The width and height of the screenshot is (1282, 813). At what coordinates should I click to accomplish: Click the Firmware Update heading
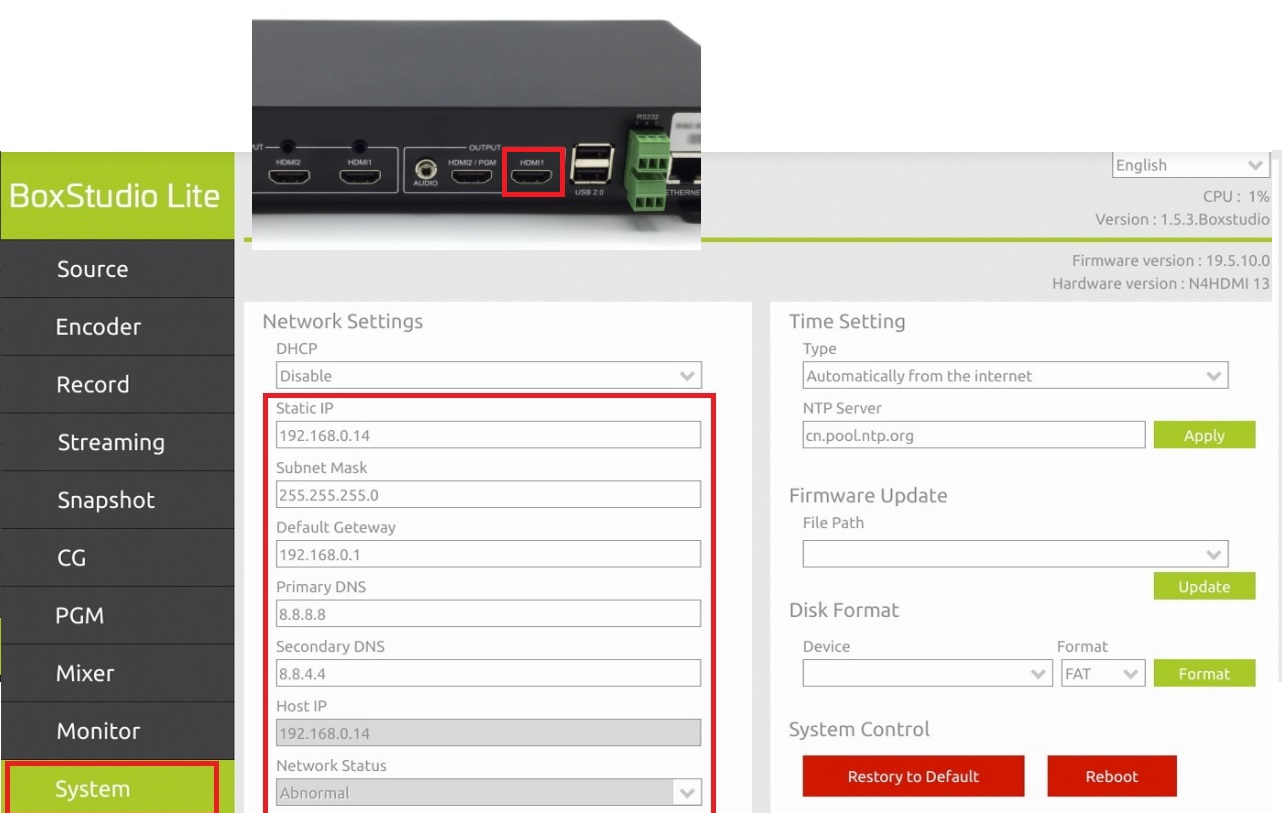click(867, 495)
